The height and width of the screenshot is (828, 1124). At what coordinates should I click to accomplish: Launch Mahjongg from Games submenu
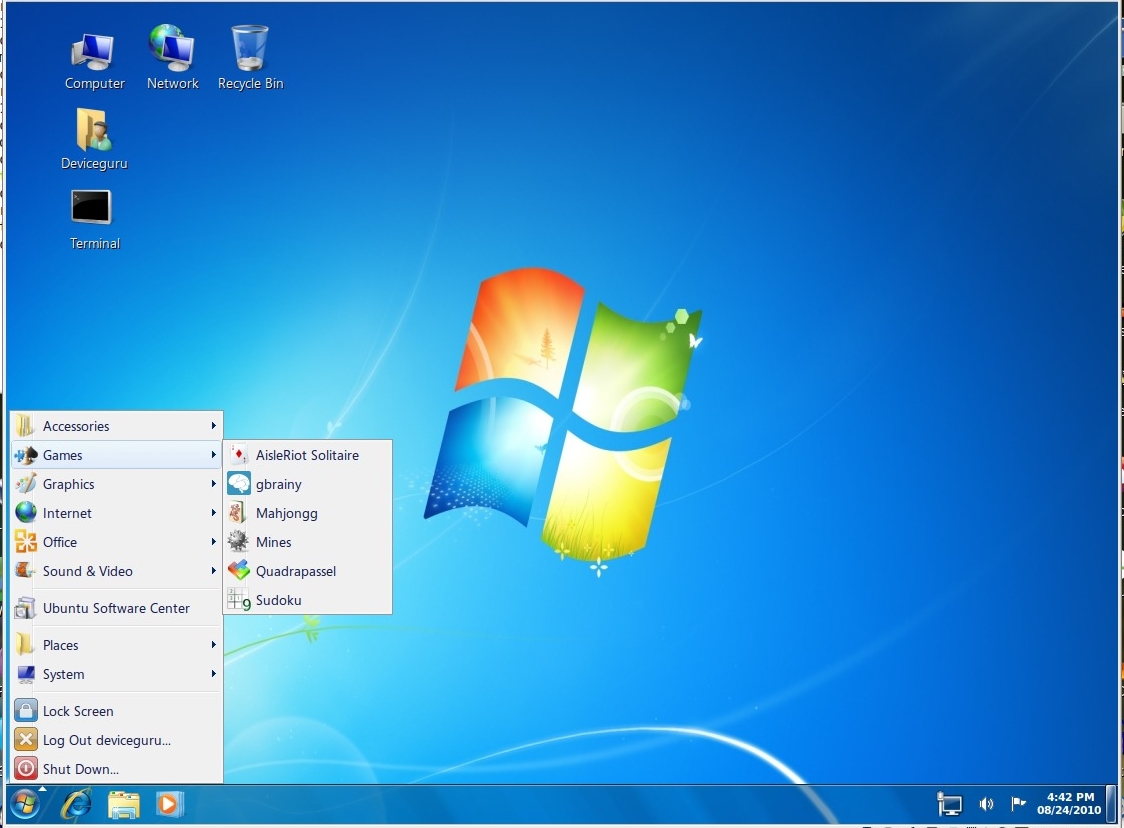(x=308, y=513)
